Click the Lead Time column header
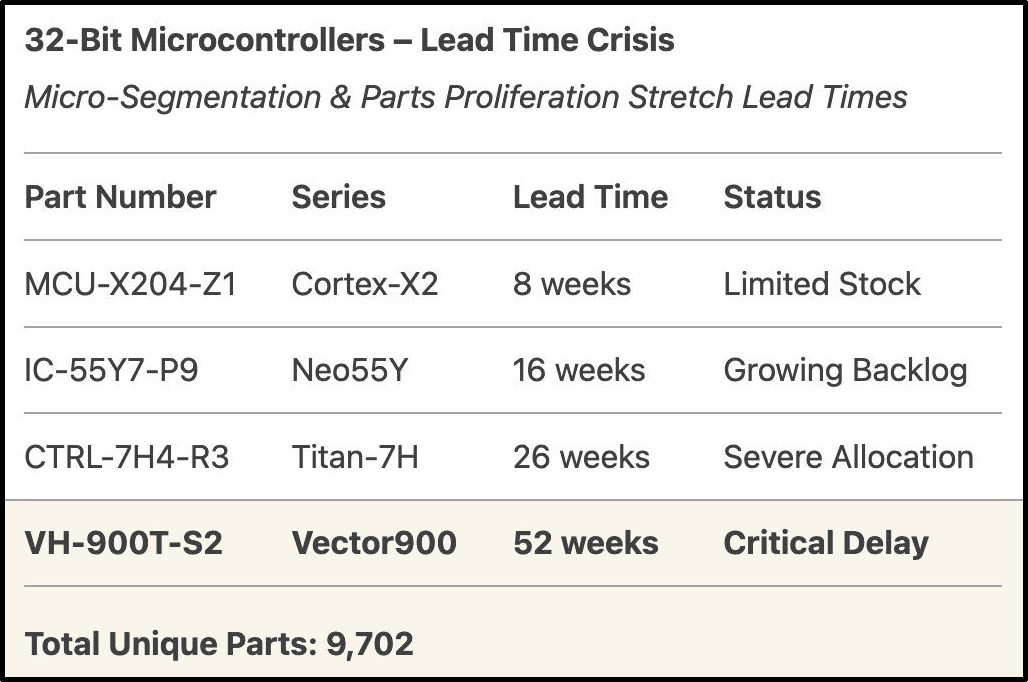This screenshot has height=682, width=1028. [590, 197]
